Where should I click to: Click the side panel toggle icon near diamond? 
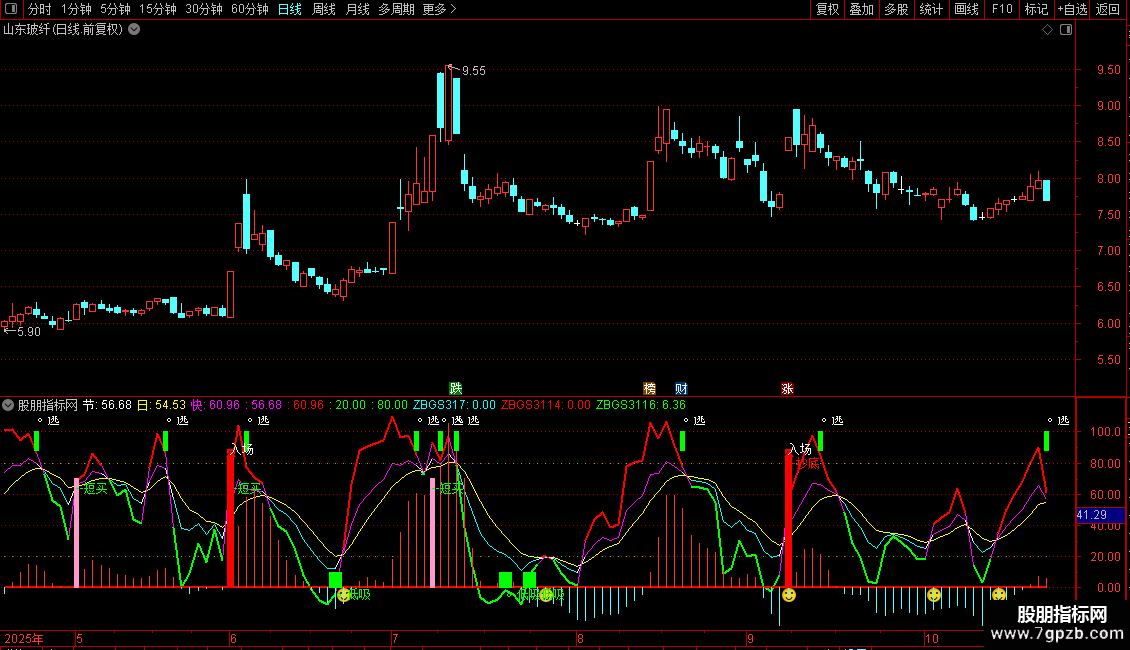coord(1066,30)
